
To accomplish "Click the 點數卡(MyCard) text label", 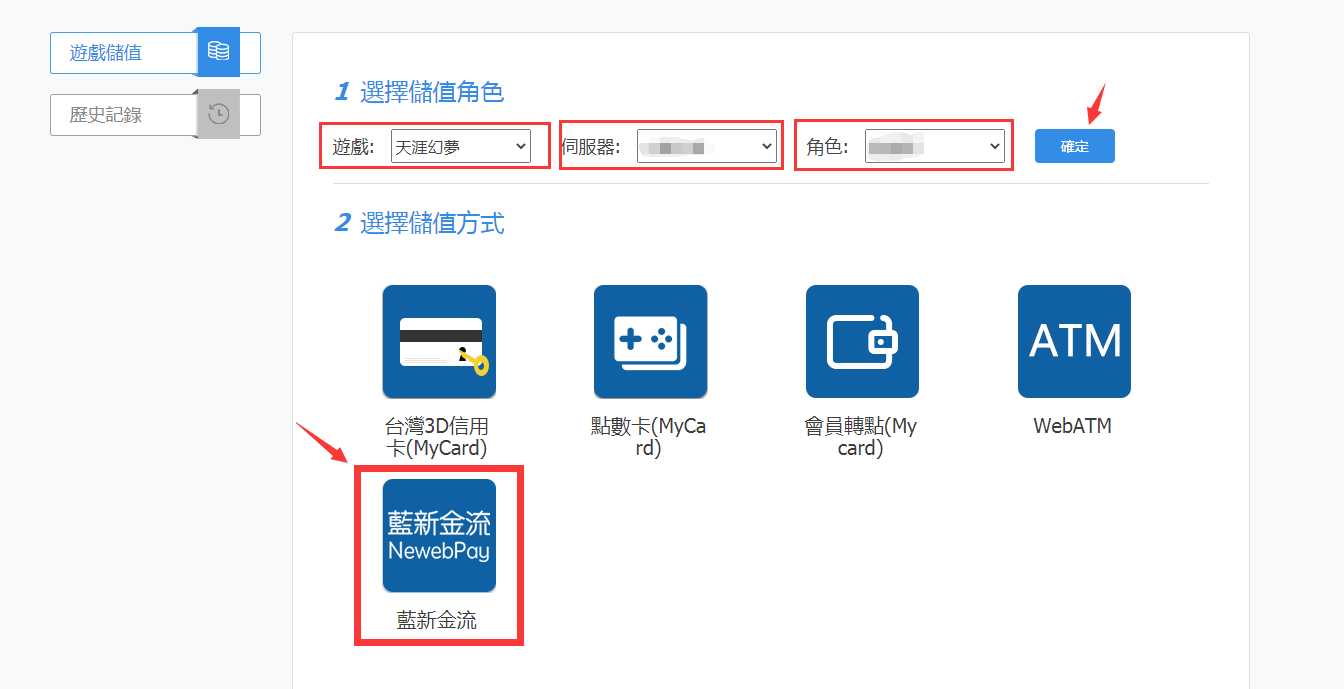I will click(649, 438).
